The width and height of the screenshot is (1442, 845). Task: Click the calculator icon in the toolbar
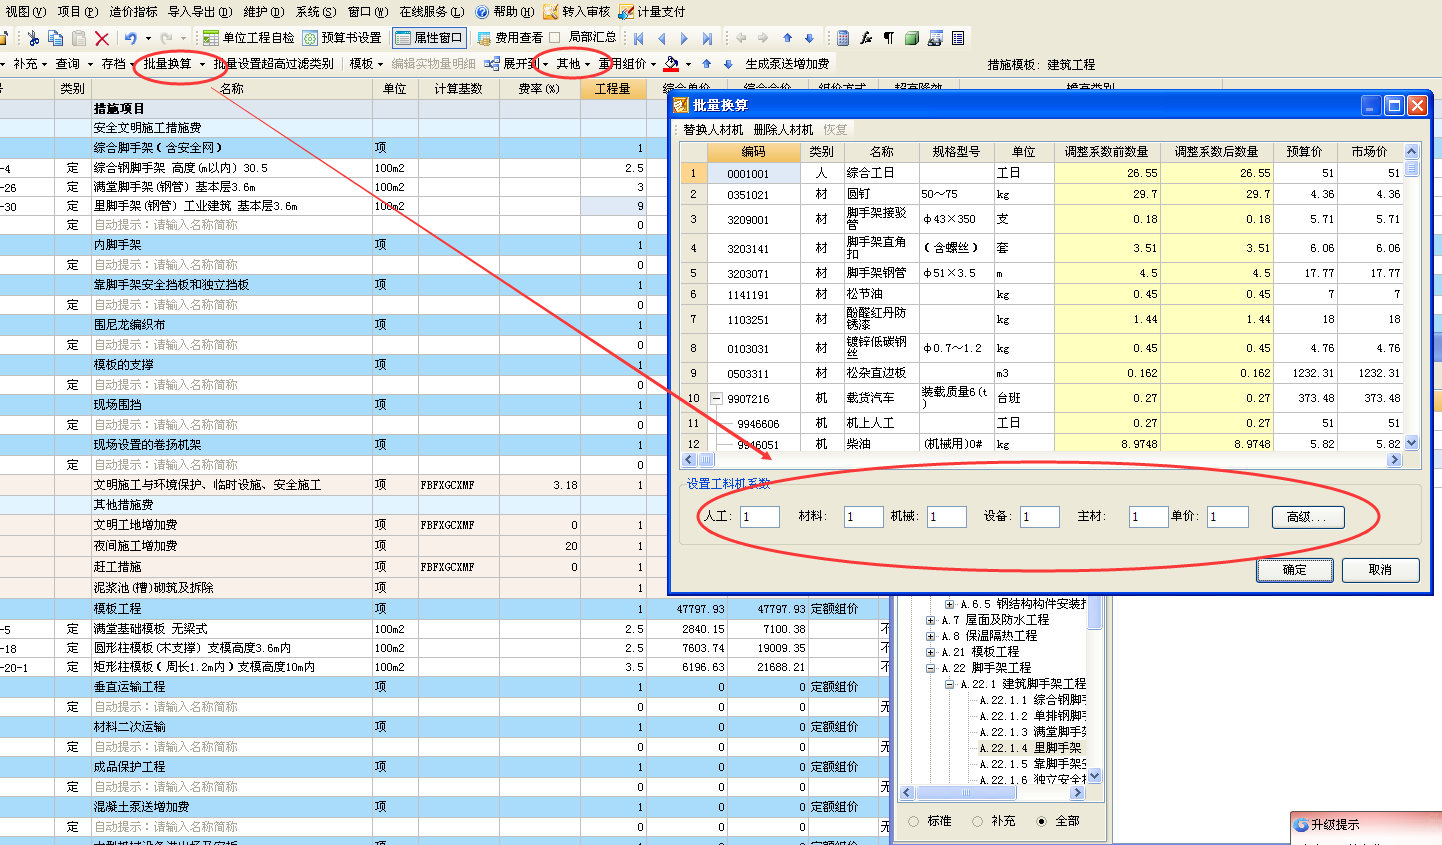843,38
